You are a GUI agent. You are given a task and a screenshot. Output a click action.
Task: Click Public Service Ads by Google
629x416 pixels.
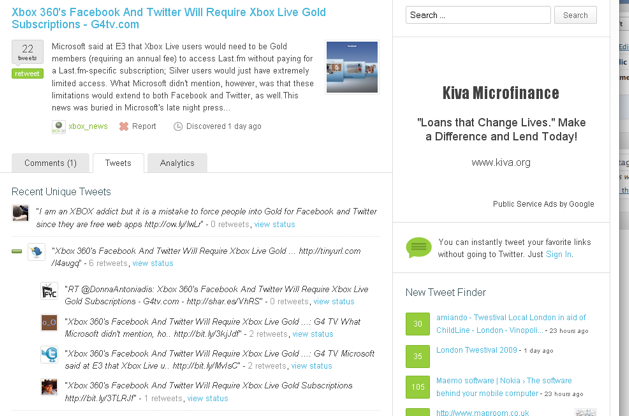click(x=543, y=204)
